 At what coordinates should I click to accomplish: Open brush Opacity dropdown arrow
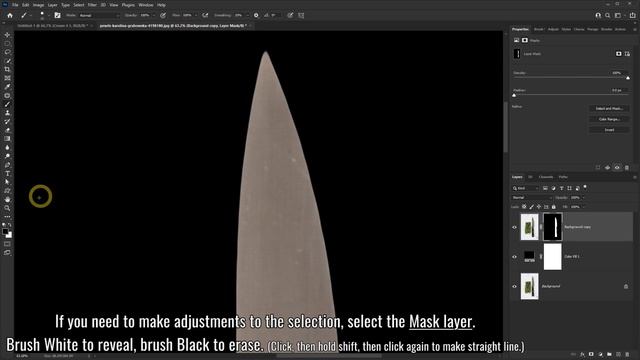[x=153, y=16]
